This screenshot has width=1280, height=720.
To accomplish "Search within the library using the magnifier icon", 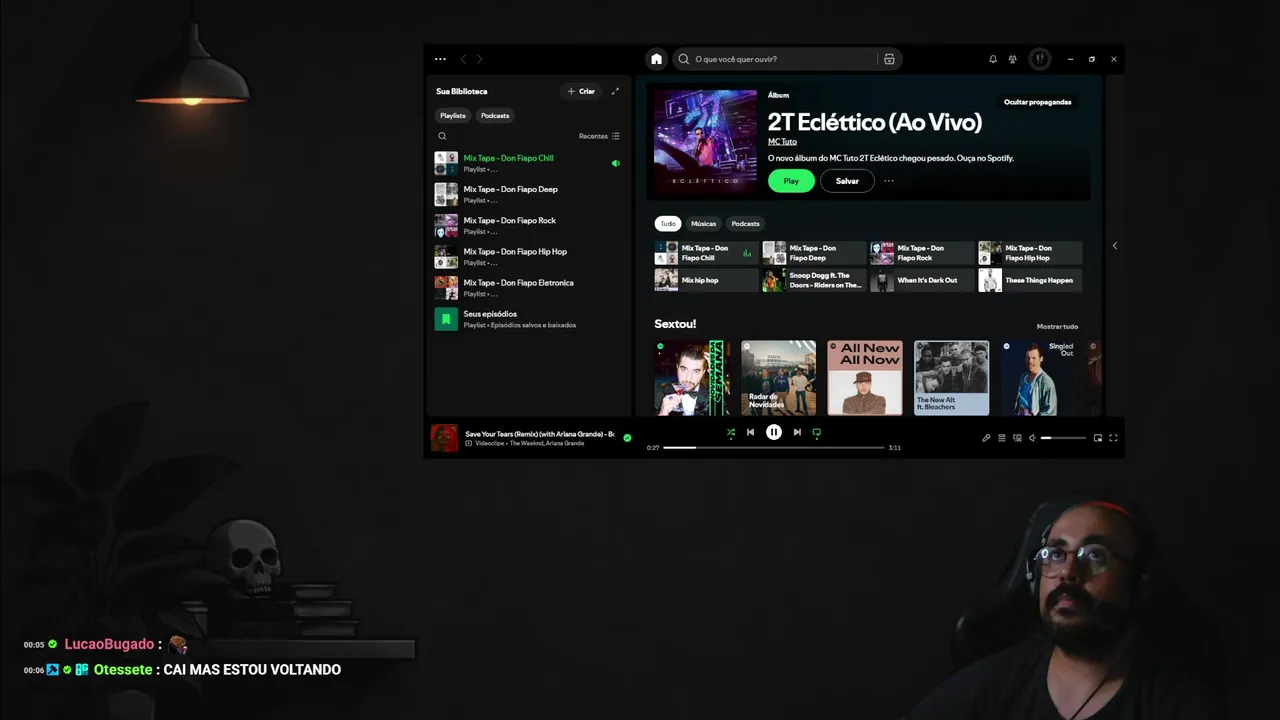I will coord(442,136).
